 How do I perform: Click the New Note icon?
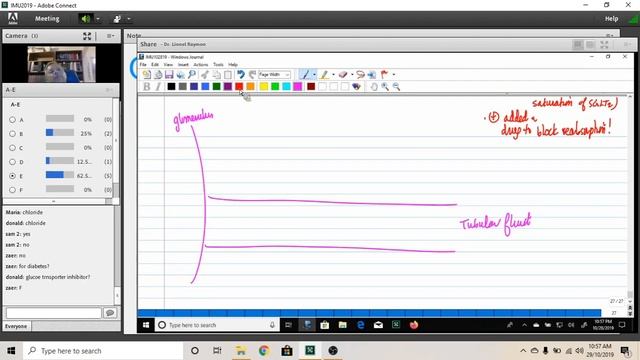pos(147,74)
